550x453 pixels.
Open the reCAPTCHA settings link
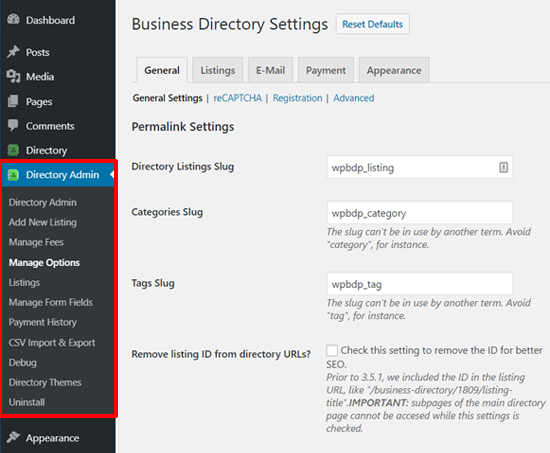[237, 98]
